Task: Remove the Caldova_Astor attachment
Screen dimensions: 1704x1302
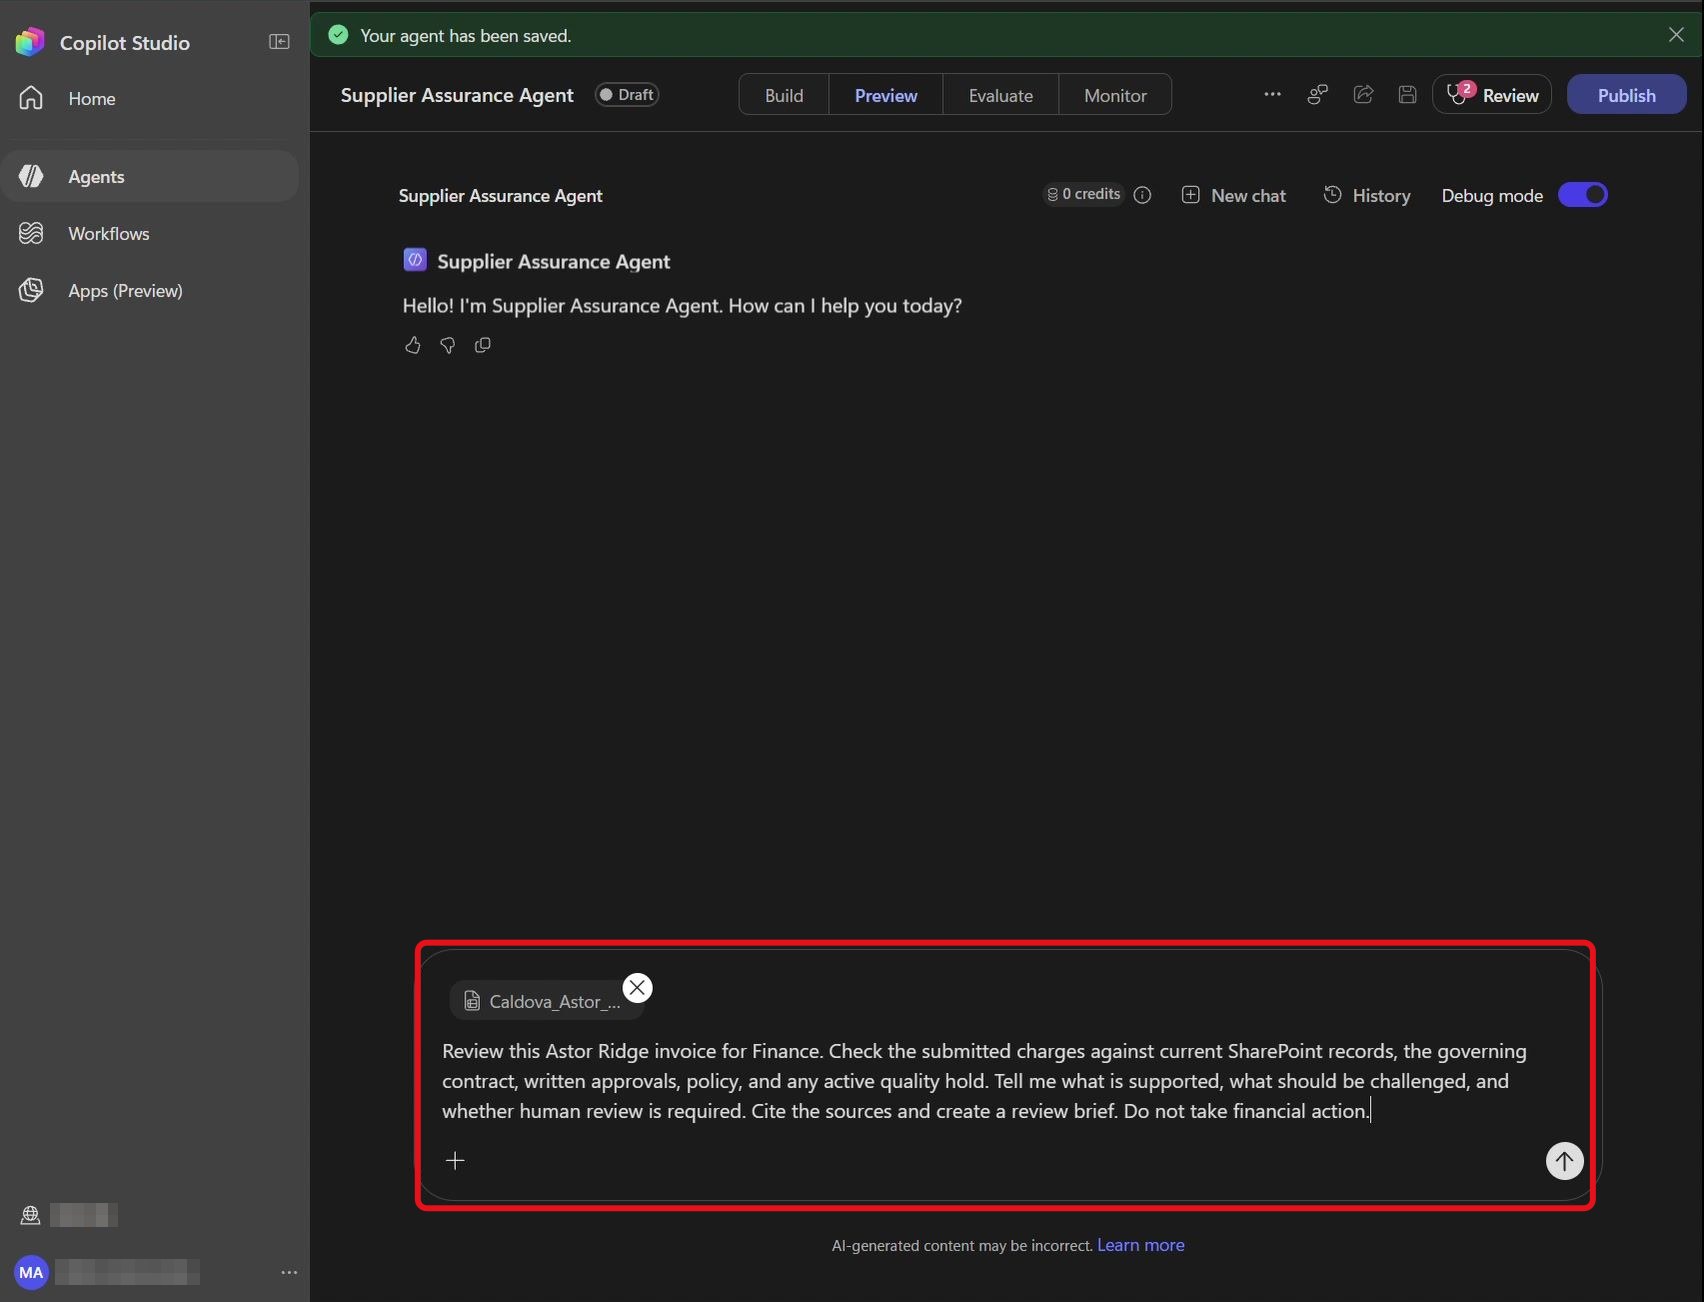Action: click(637, 988)
